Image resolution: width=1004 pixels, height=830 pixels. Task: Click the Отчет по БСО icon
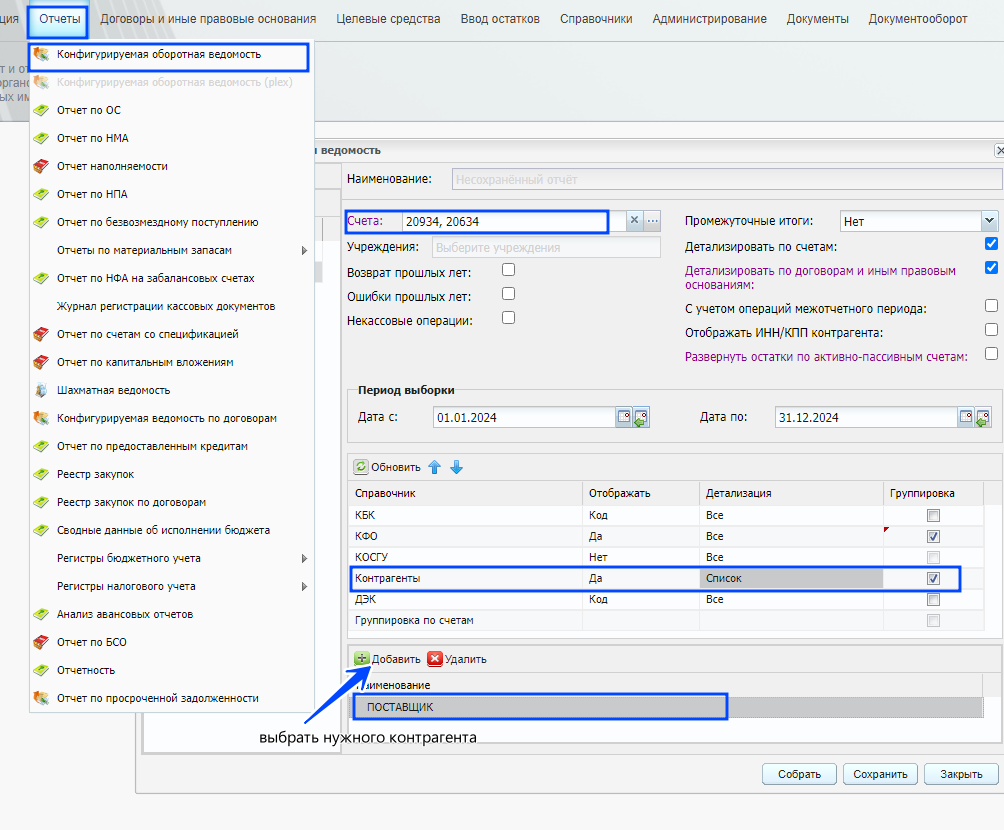(x=41, y=642)
